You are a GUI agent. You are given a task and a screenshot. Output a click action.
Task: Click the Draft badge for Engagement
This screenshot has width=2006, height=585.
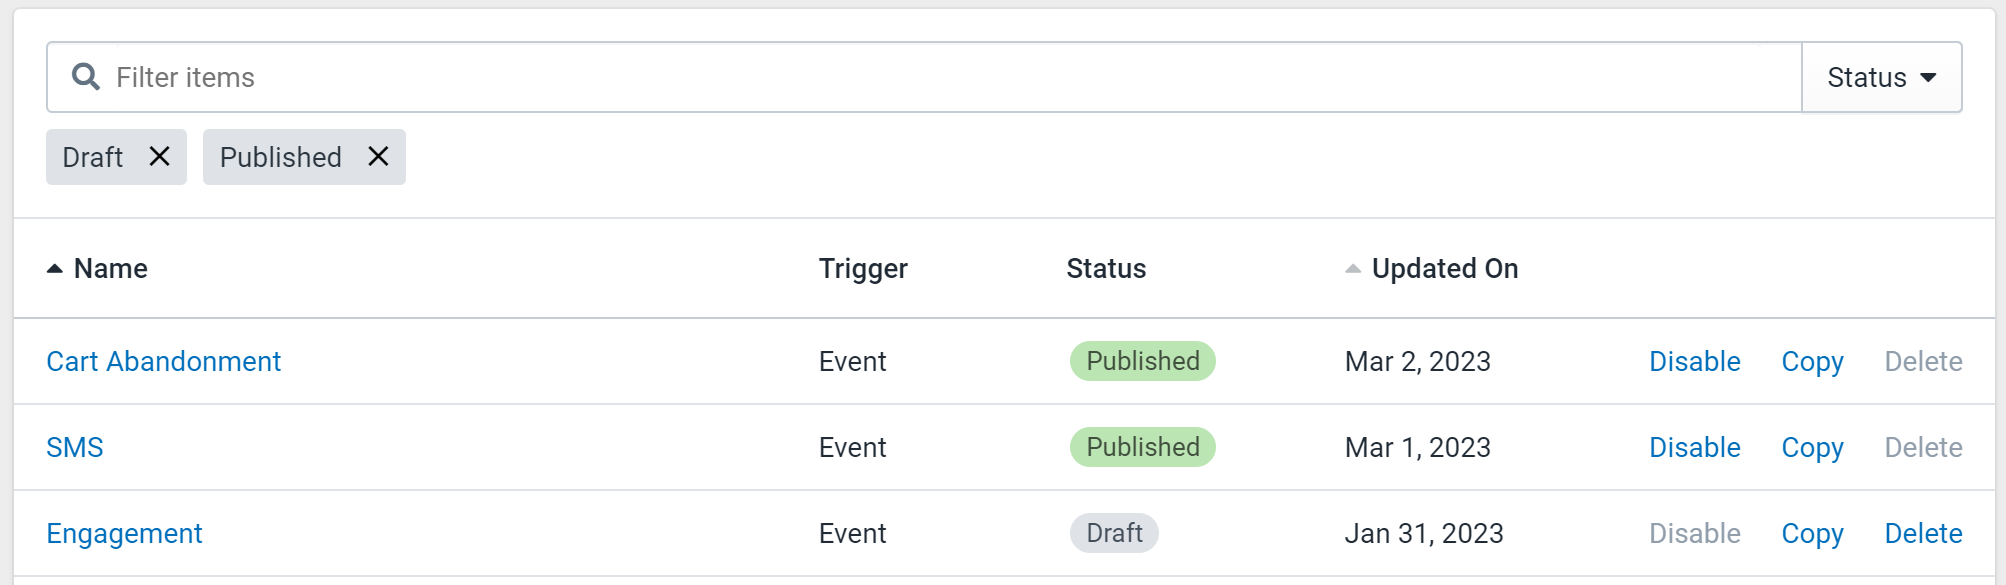coord(1114,533)
